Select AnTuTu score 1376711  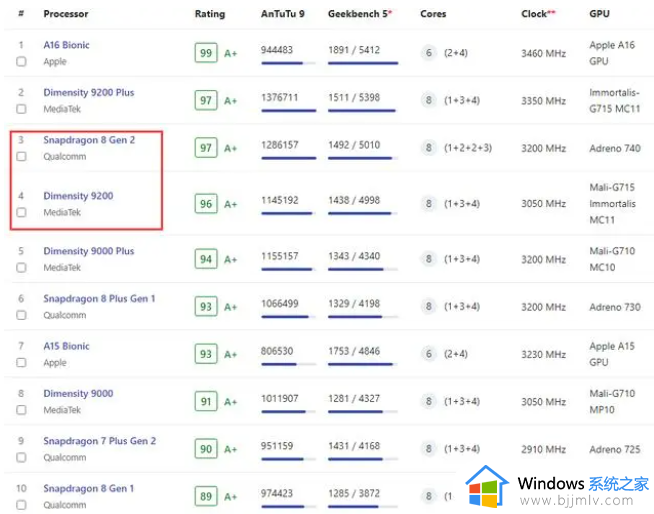(280, 98)
